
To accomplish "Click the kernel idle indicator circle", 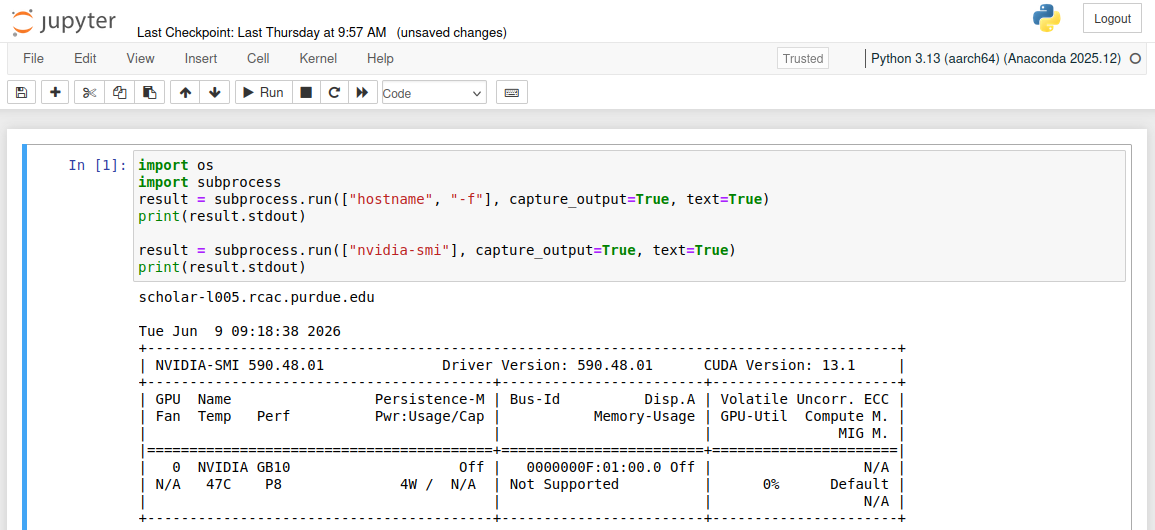I will (1135, 59).
